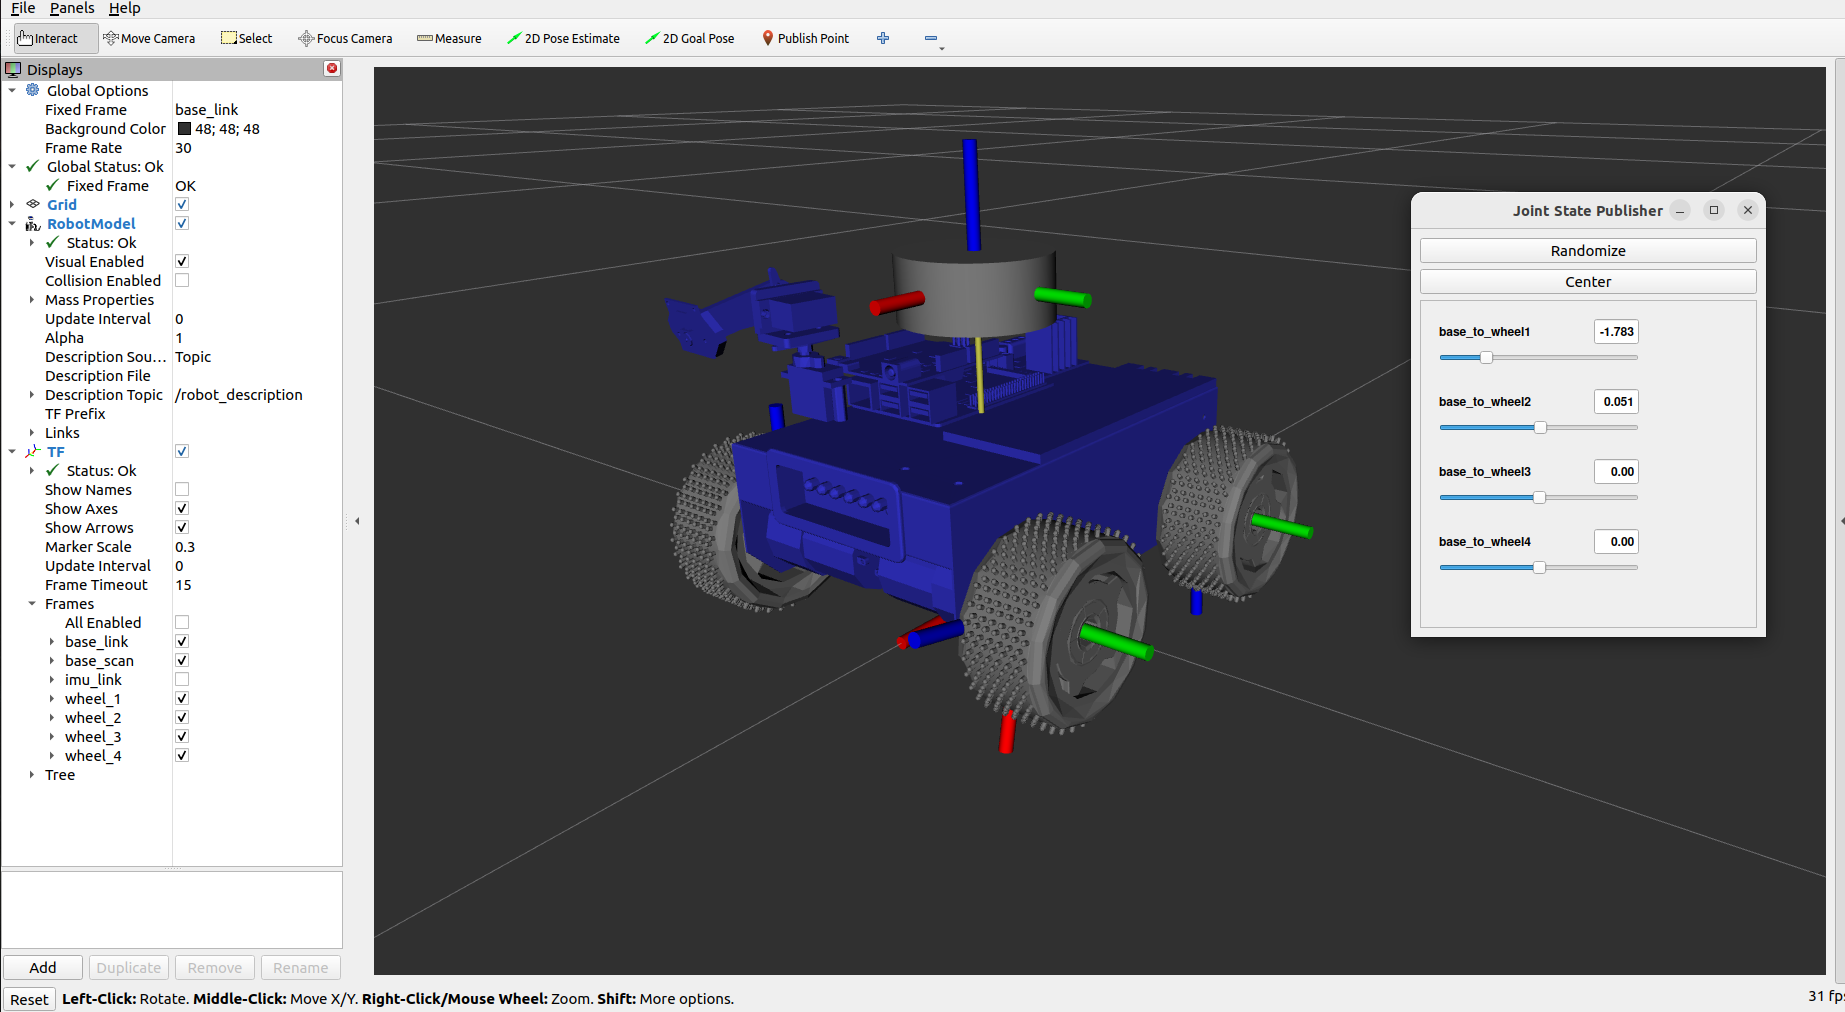This screenshot has height=1012, width=1845.
Task: Click the base_to_wheel2 value field
Action: [x=1615, y=401]
